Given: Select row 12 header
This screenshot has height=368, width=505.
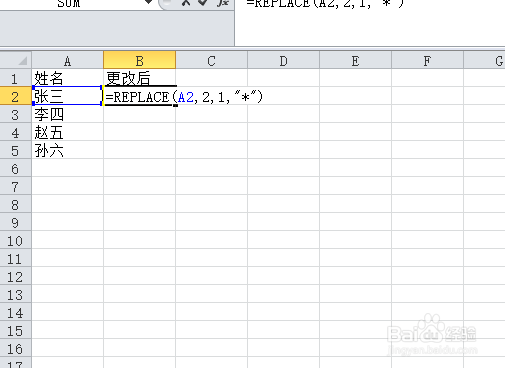Looking at the screenshot, I should point(16,276).
